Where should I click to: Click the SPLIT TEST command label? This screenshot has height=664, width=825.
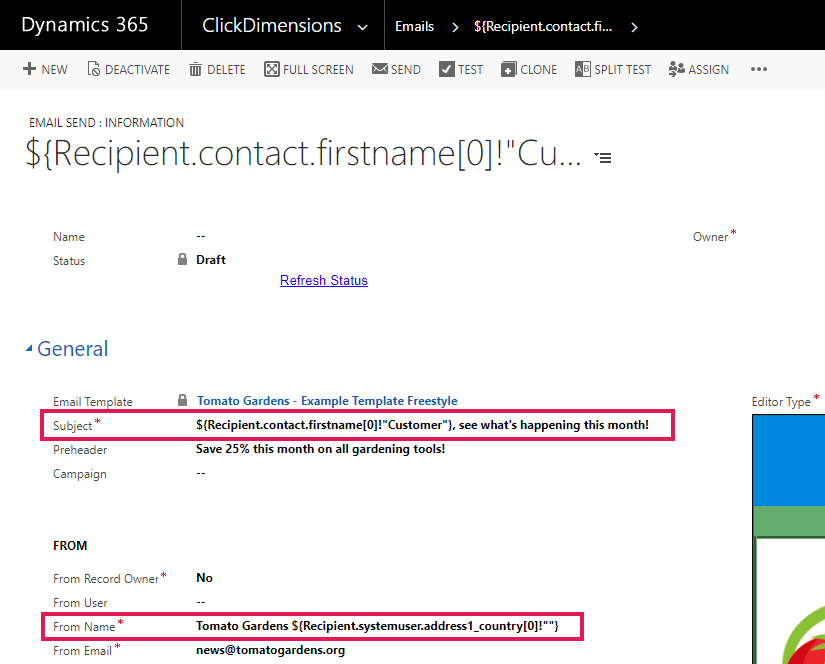[x=622, y=69]
